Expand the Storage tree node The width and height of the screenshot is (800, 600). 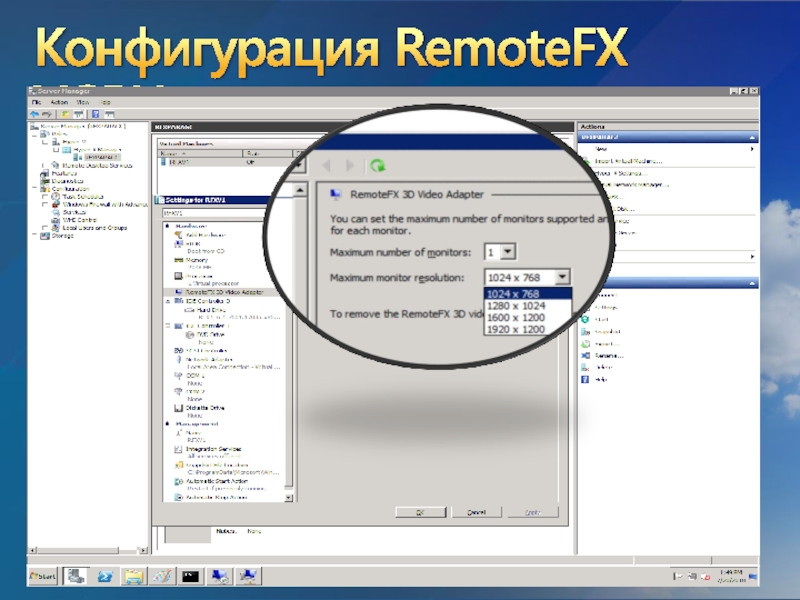(35, 236)
